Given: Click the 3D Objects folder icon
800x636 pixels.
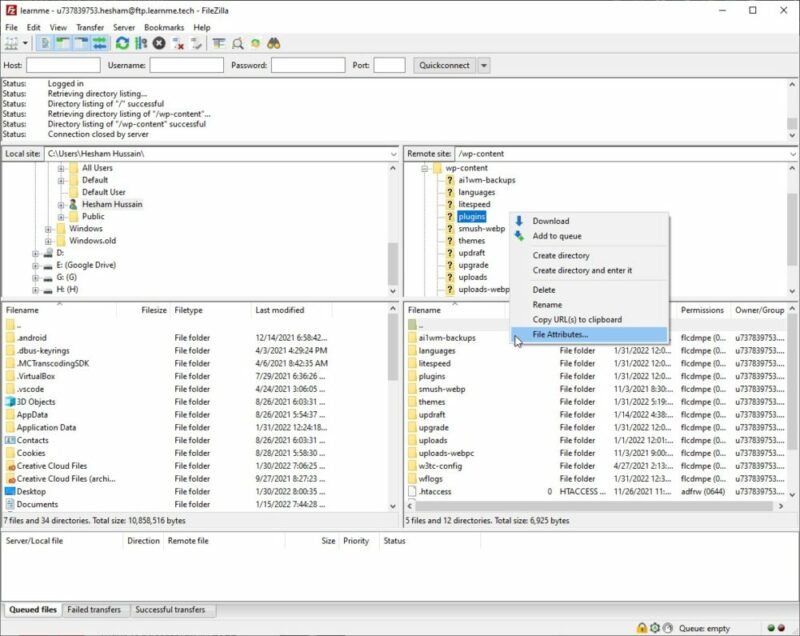Looking at the screenshot, I should (x=10, y=402).
